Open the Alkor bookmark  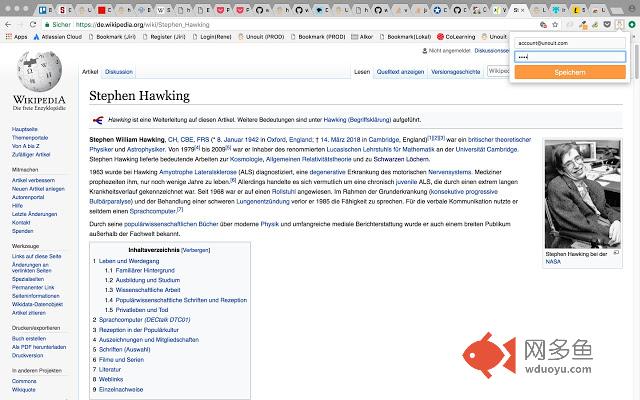(x=362, y=37)
